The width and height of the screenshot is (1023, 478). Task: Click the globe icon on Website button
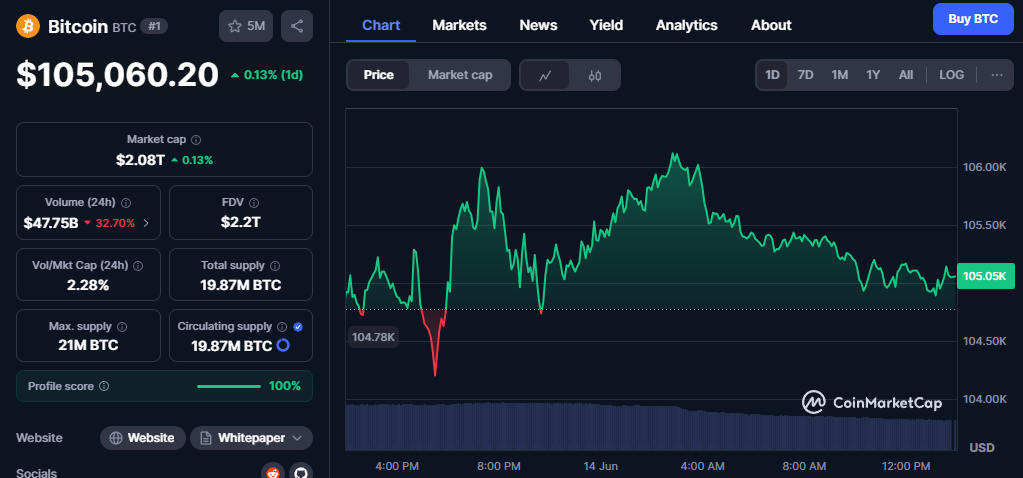click(x=116, y=438)
